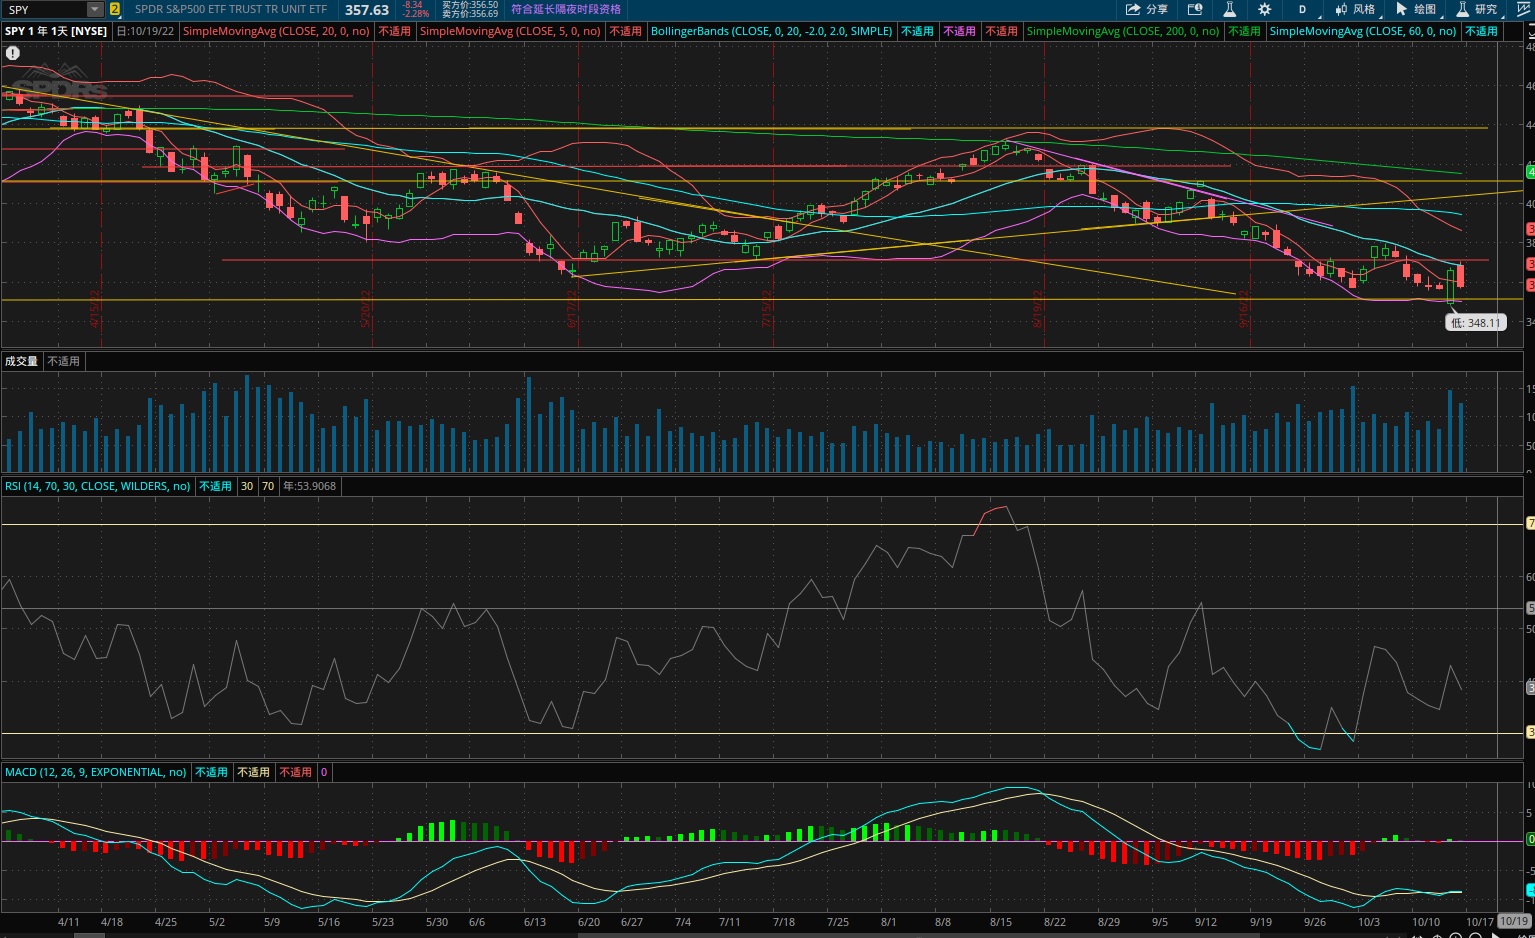
Task: Click the 成交量 volume panel label
Action: click(22, 361)
